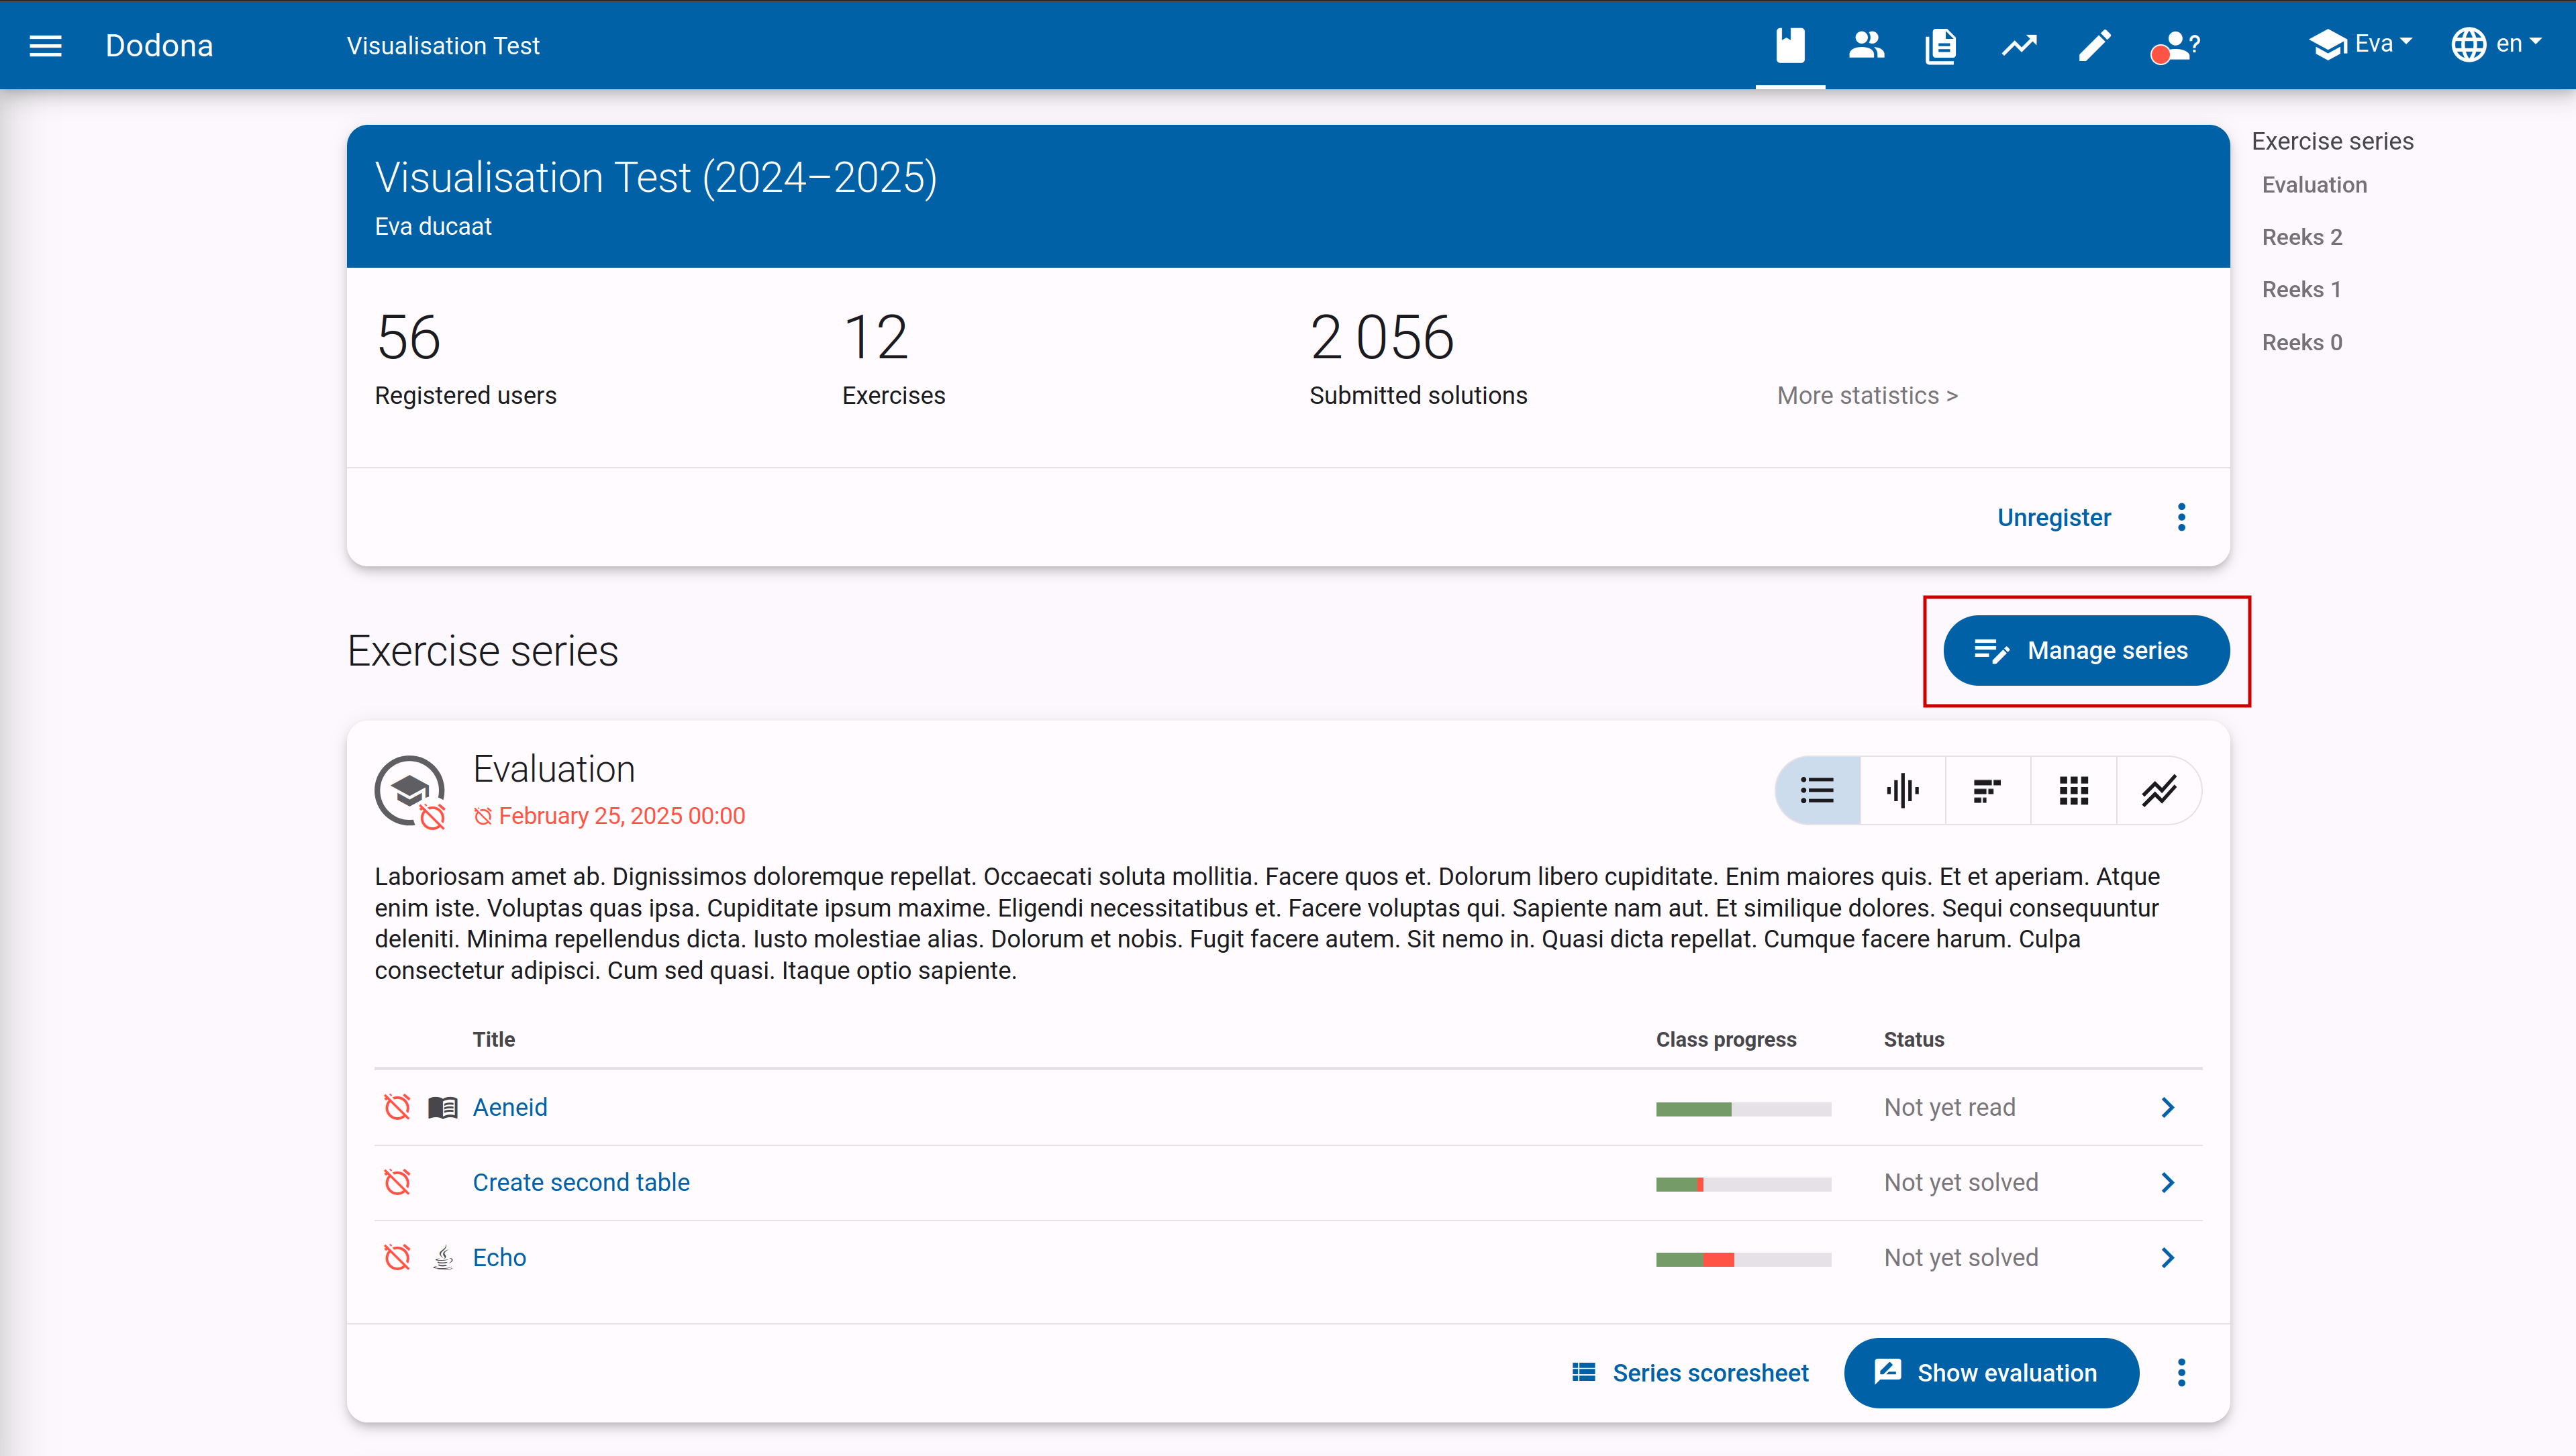Click the Title column header
Viewport: 2576px width, 1456px height.
tap(494, 1039)
